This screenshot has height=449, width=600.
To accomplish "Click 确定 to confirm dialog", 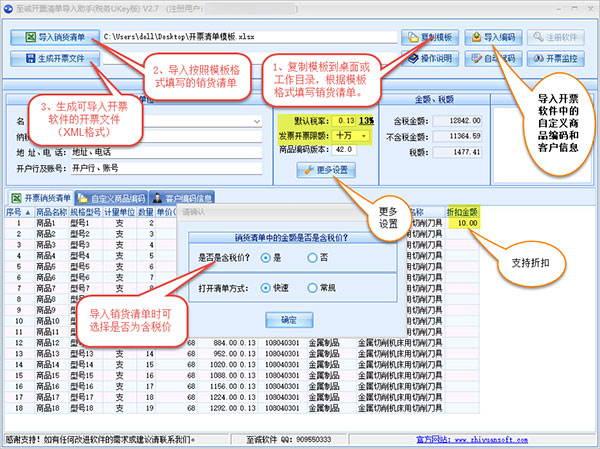I will click(288, 320).
